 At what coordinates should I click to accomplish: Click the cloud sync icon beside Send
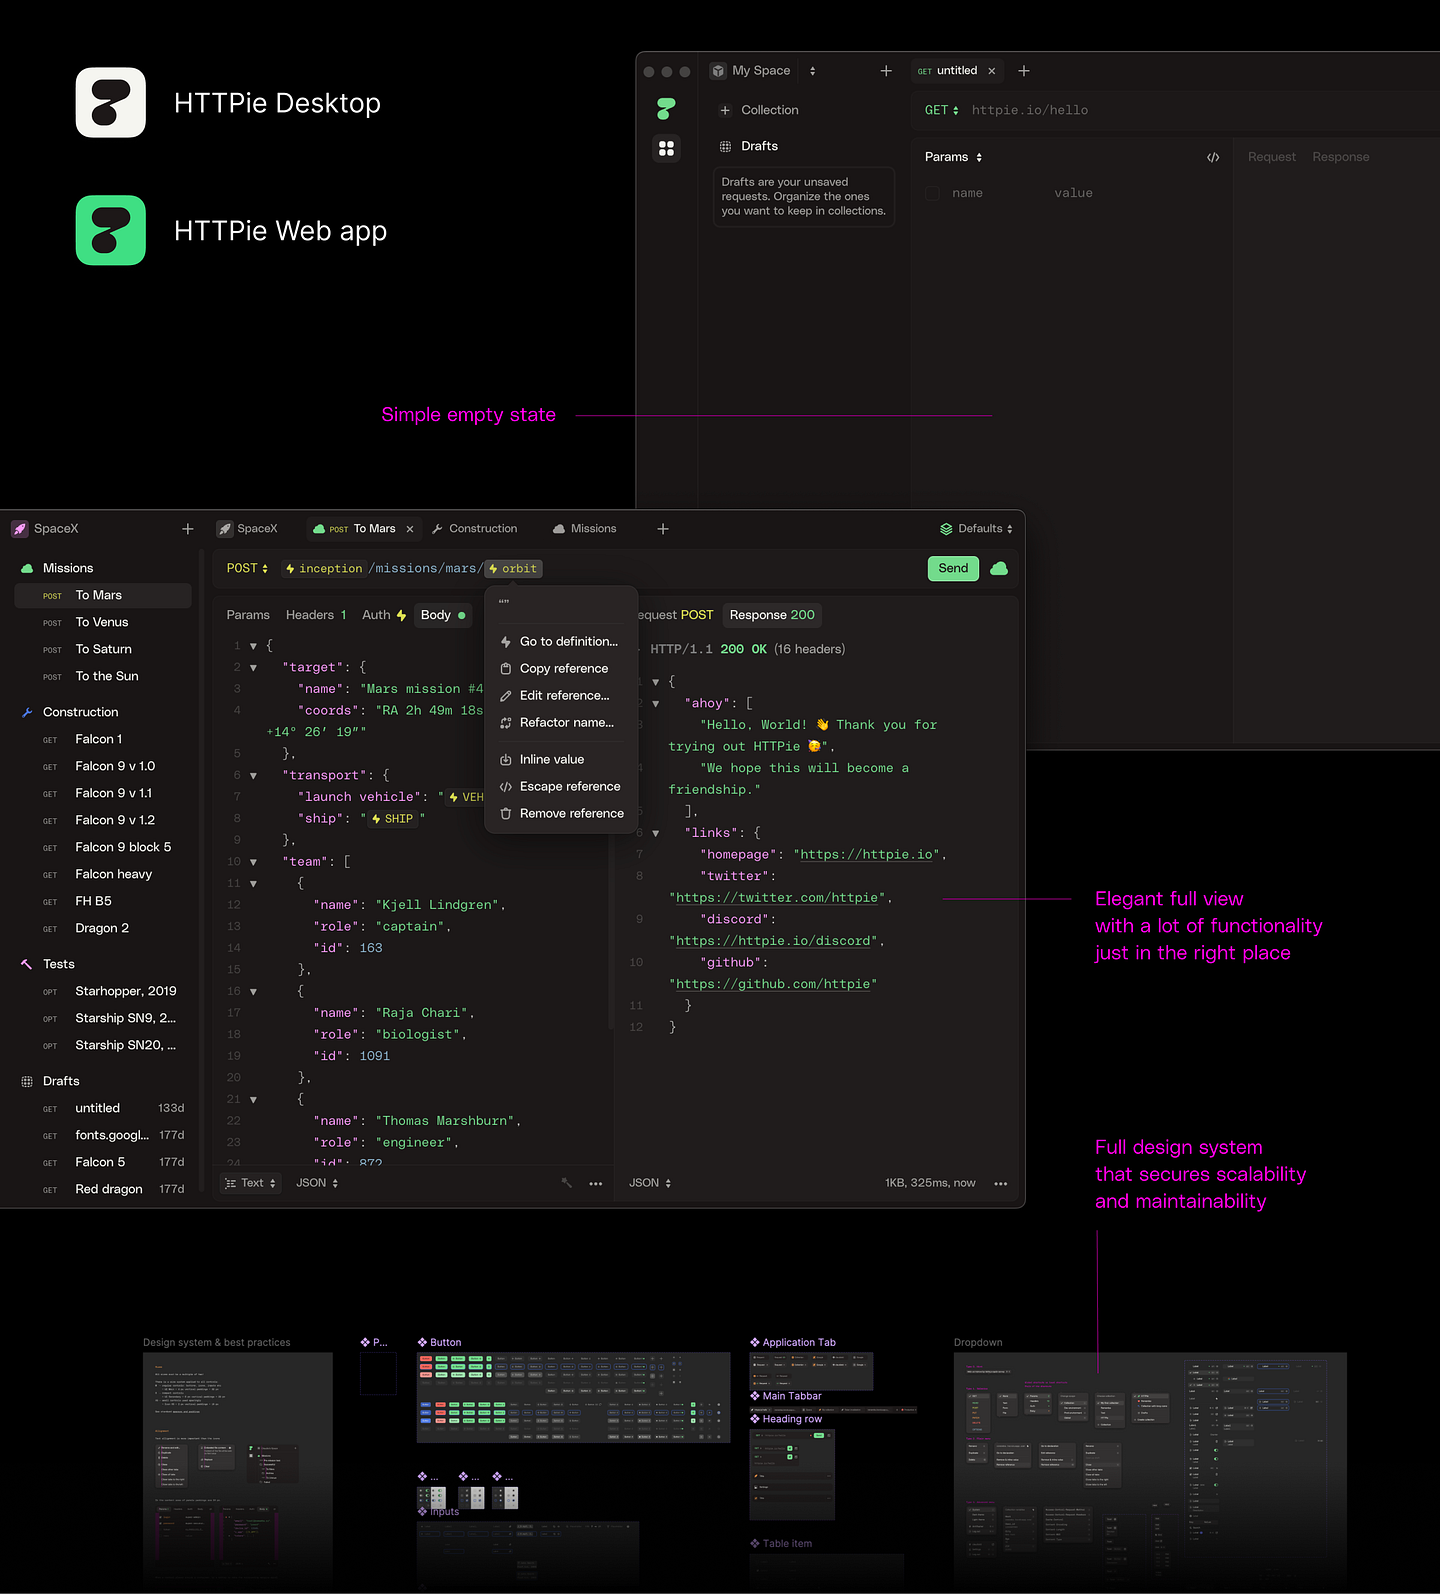click(x=999, y=568)
